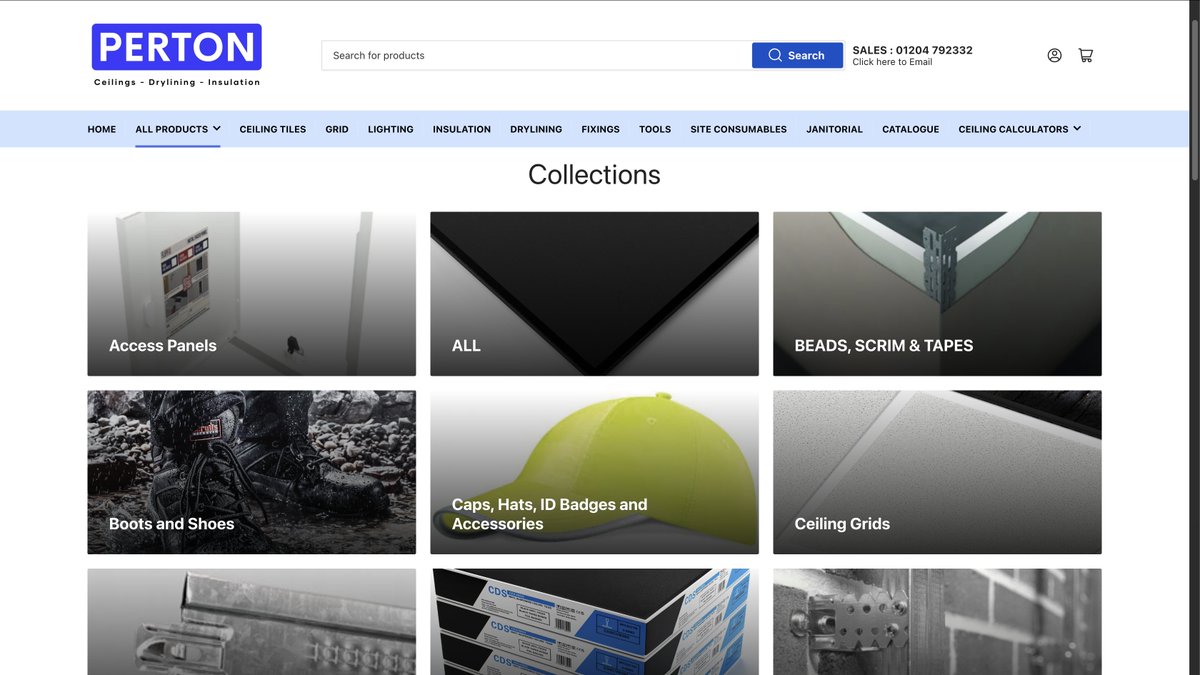Open the Ceiling Grids collection card

937,472
